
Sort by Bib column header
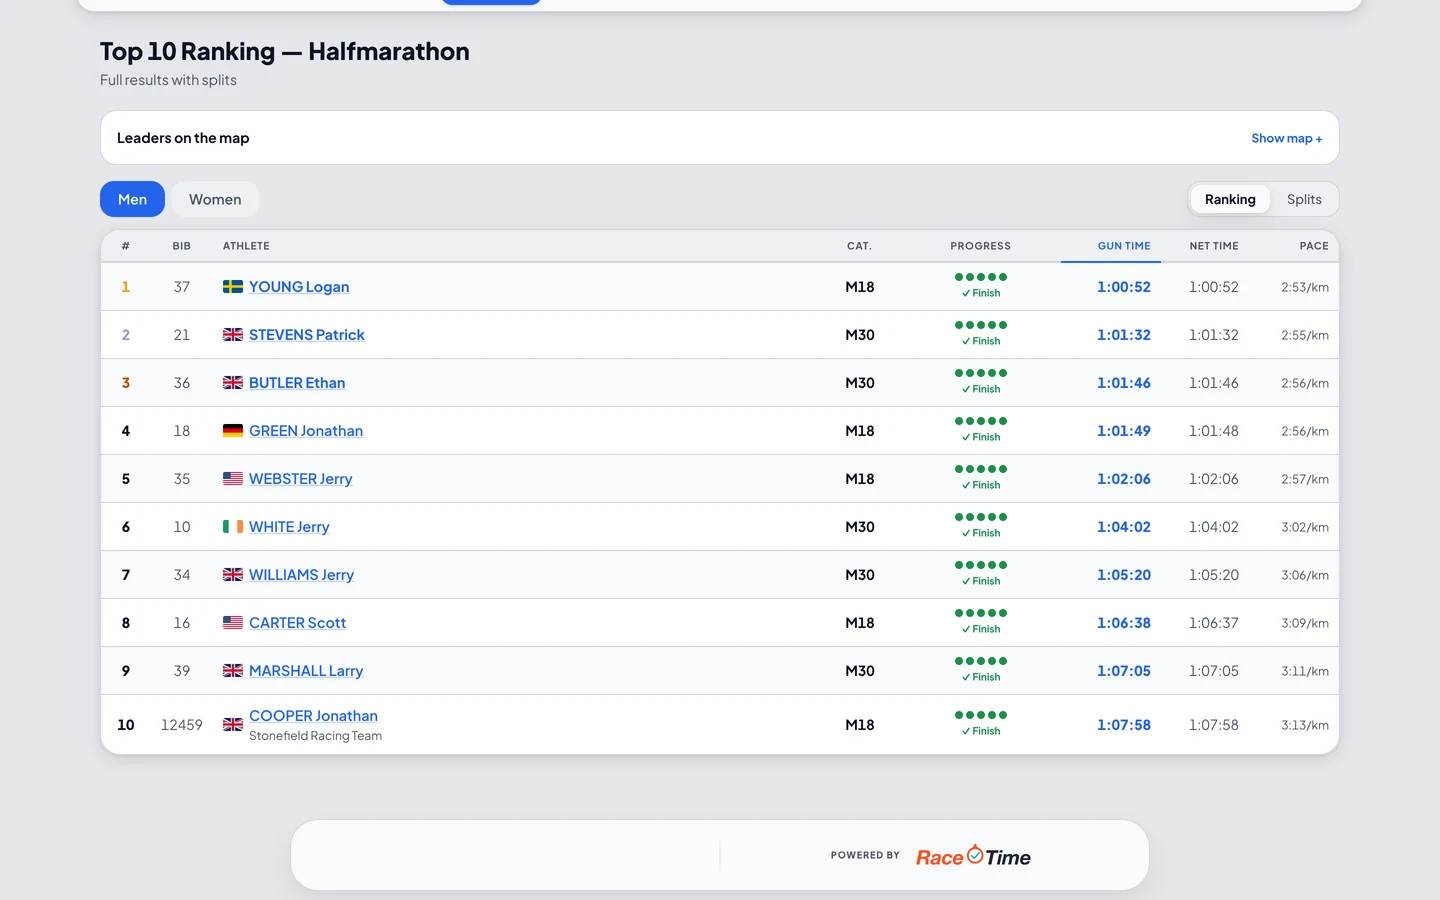pos(181,246)
